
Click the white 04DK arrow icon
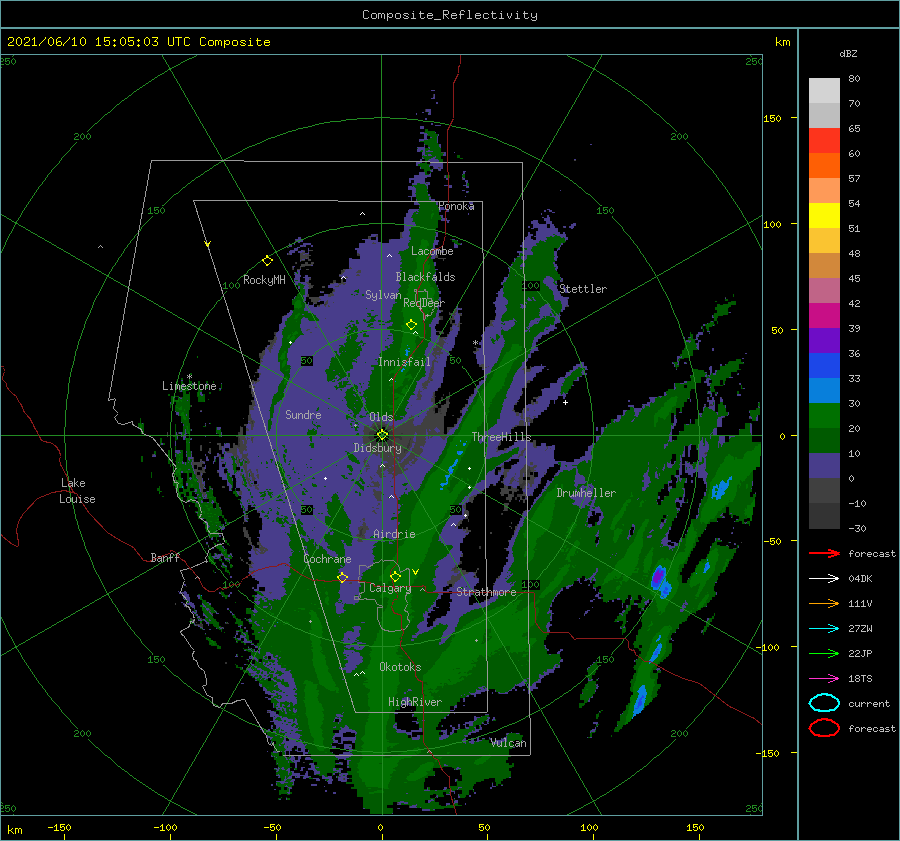[824, 579]
